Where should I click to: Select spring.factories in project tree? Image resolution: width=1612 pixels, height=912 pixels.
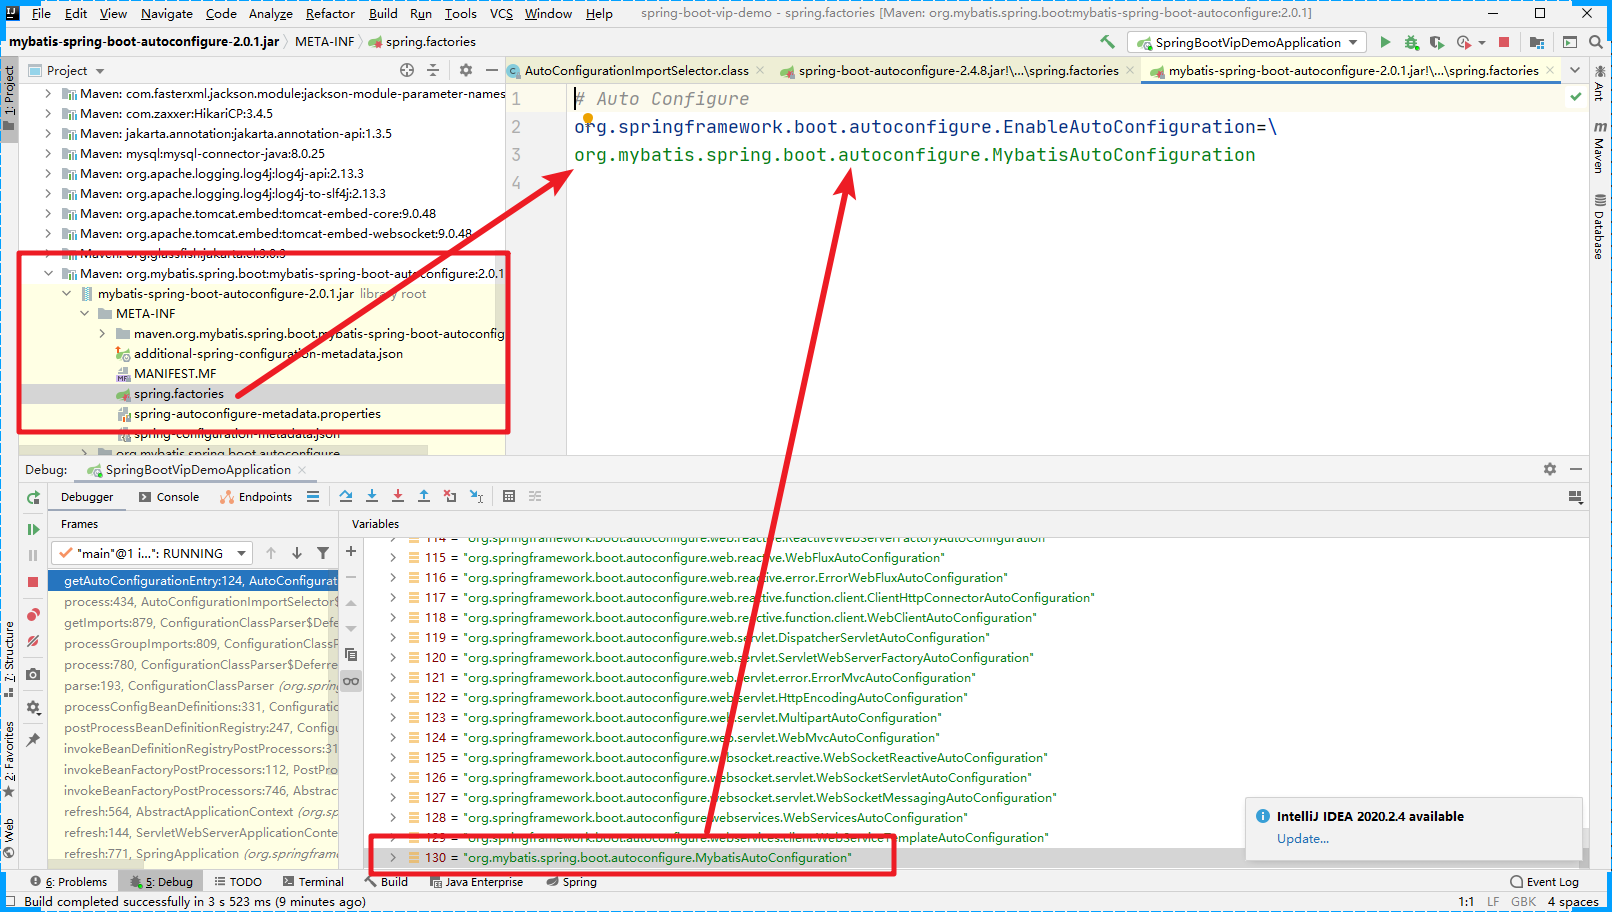(179, 394)
